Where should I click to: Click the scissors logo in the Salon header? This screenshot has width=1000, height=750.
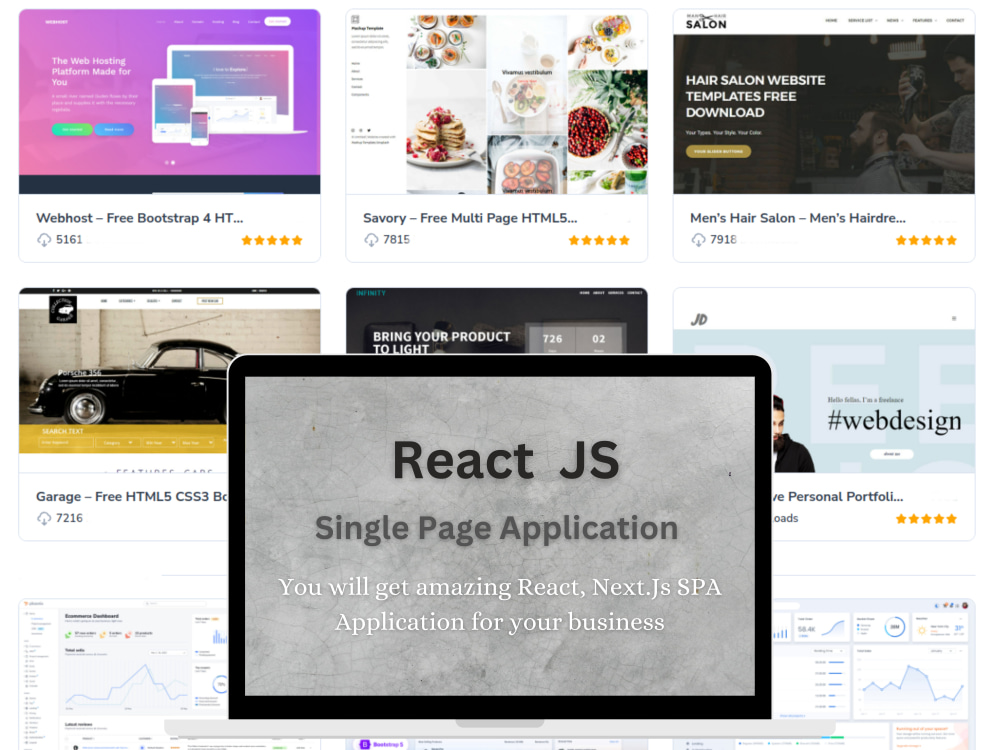pyautogui.click(x=707, y=15)
